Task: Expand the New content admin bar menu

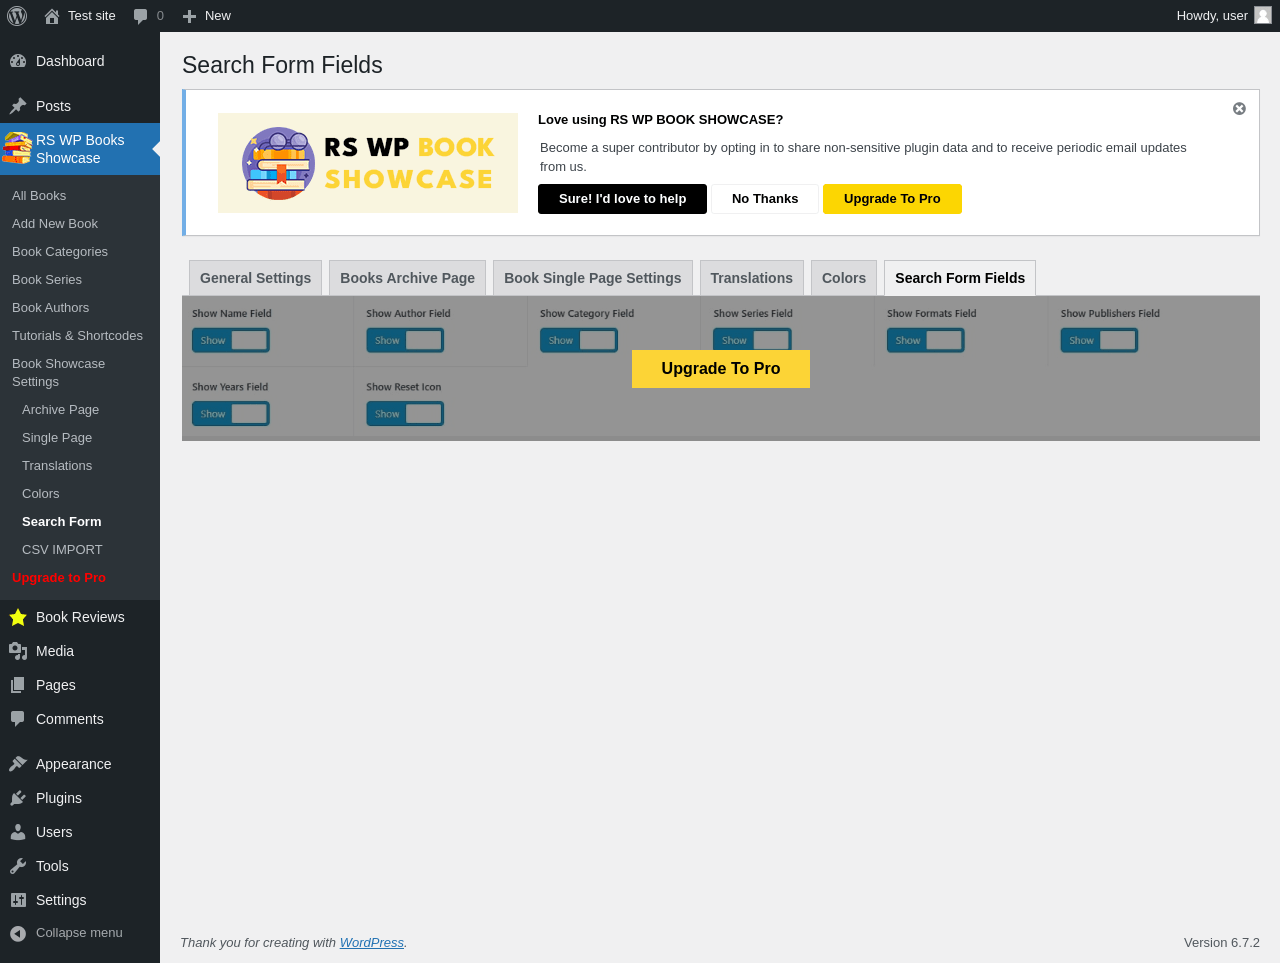Action: coord(207,16)
